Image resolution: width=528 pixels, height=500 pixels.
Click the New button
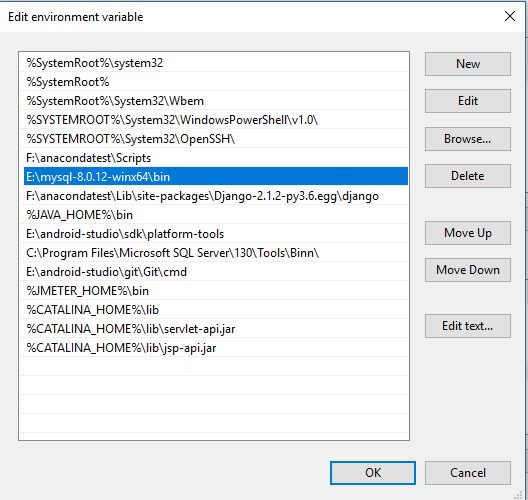click(468, 64)
